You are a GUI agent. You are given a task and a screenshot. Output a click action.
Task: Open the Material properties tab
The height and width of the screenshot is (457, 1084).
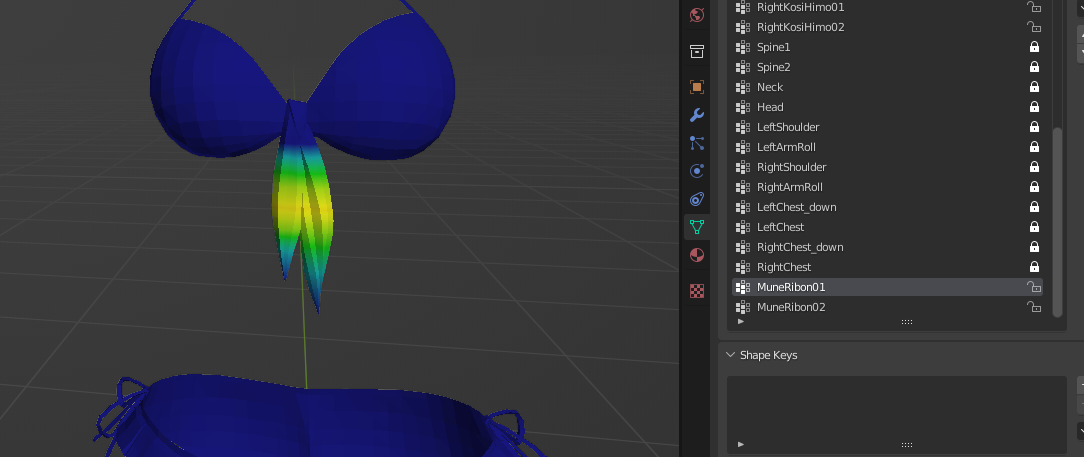[x=697, y=255]
